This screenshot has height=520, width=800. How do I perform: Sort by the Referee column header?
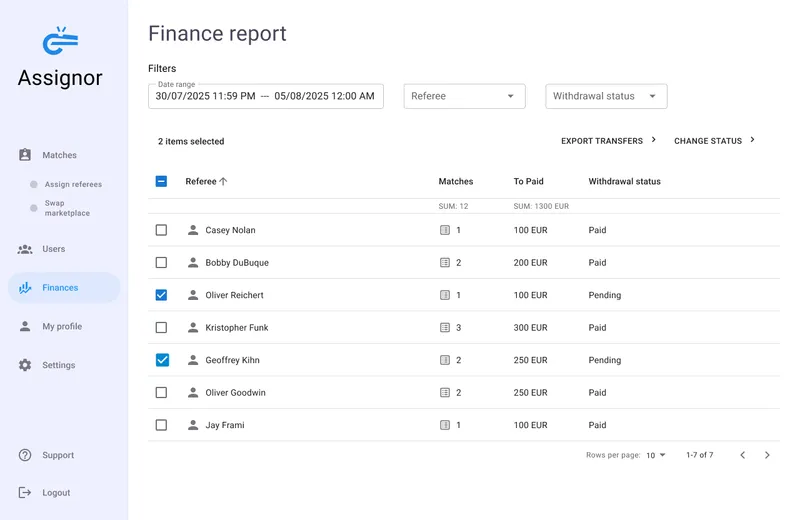pos(201,182)
